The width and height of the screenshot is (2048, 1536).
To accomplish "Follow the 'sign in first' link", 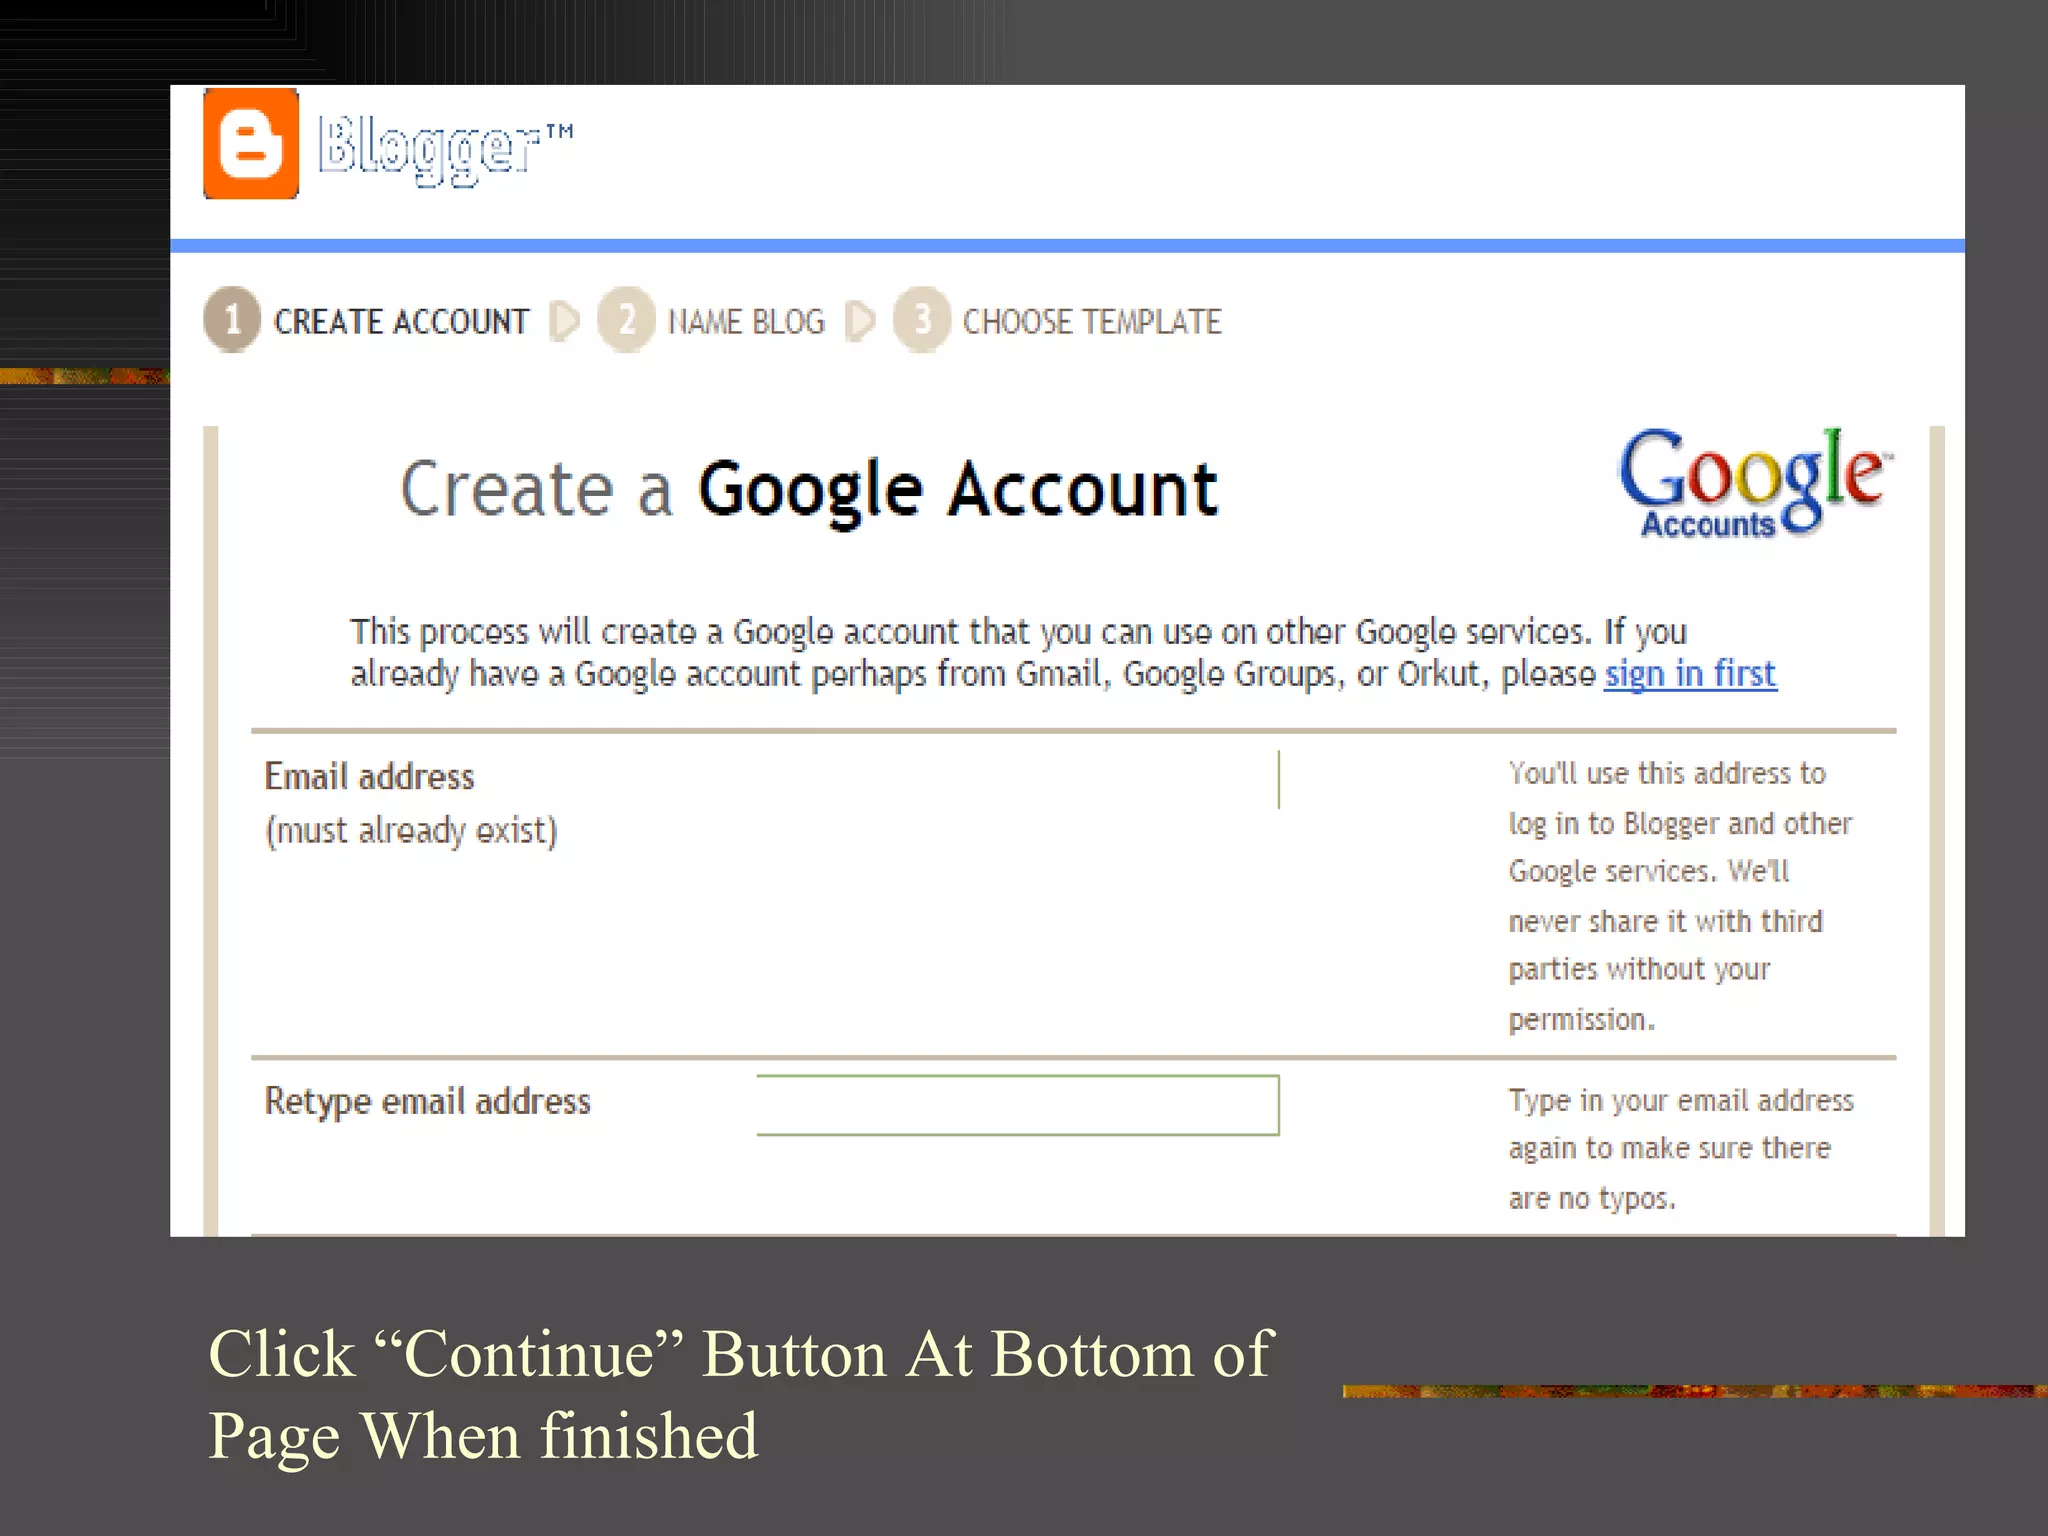I will pos(1690,674).
